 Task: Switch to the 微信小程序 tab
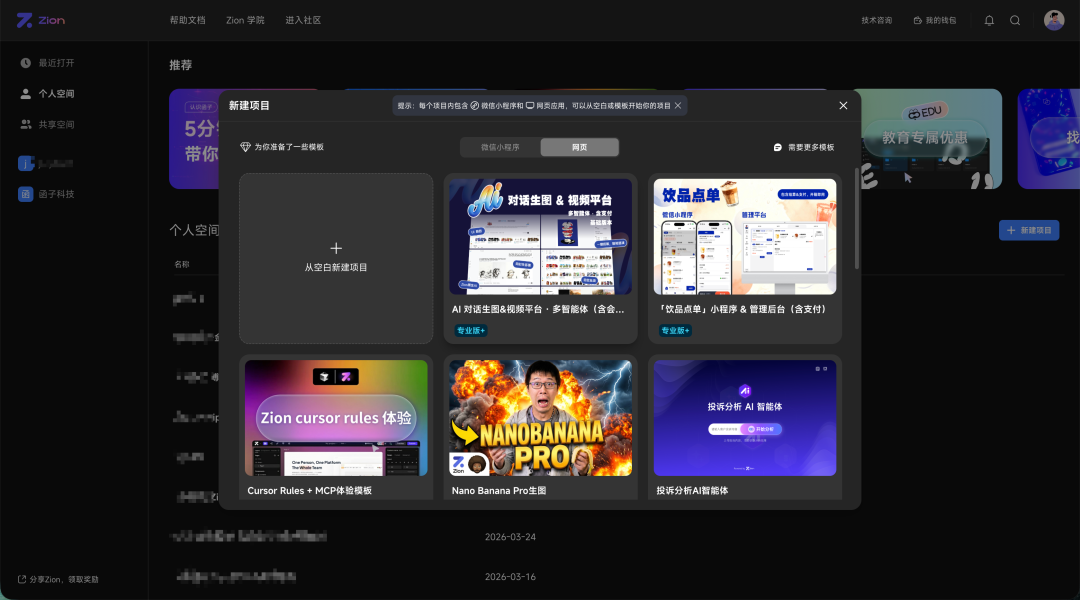click(x=500, y=147)
